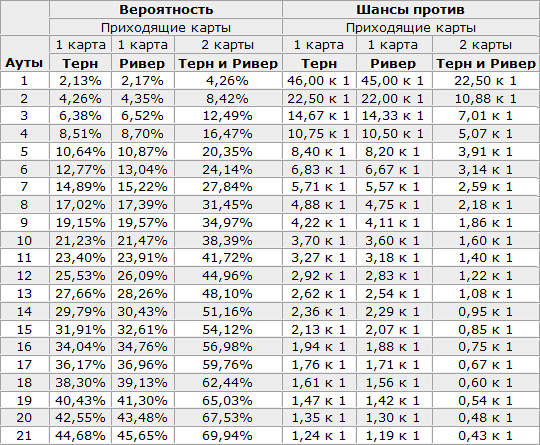Select the 19,57% Ривер probability cell
Image resolution: width=540 pixels, height=445 pixels.
pos(142,222)
